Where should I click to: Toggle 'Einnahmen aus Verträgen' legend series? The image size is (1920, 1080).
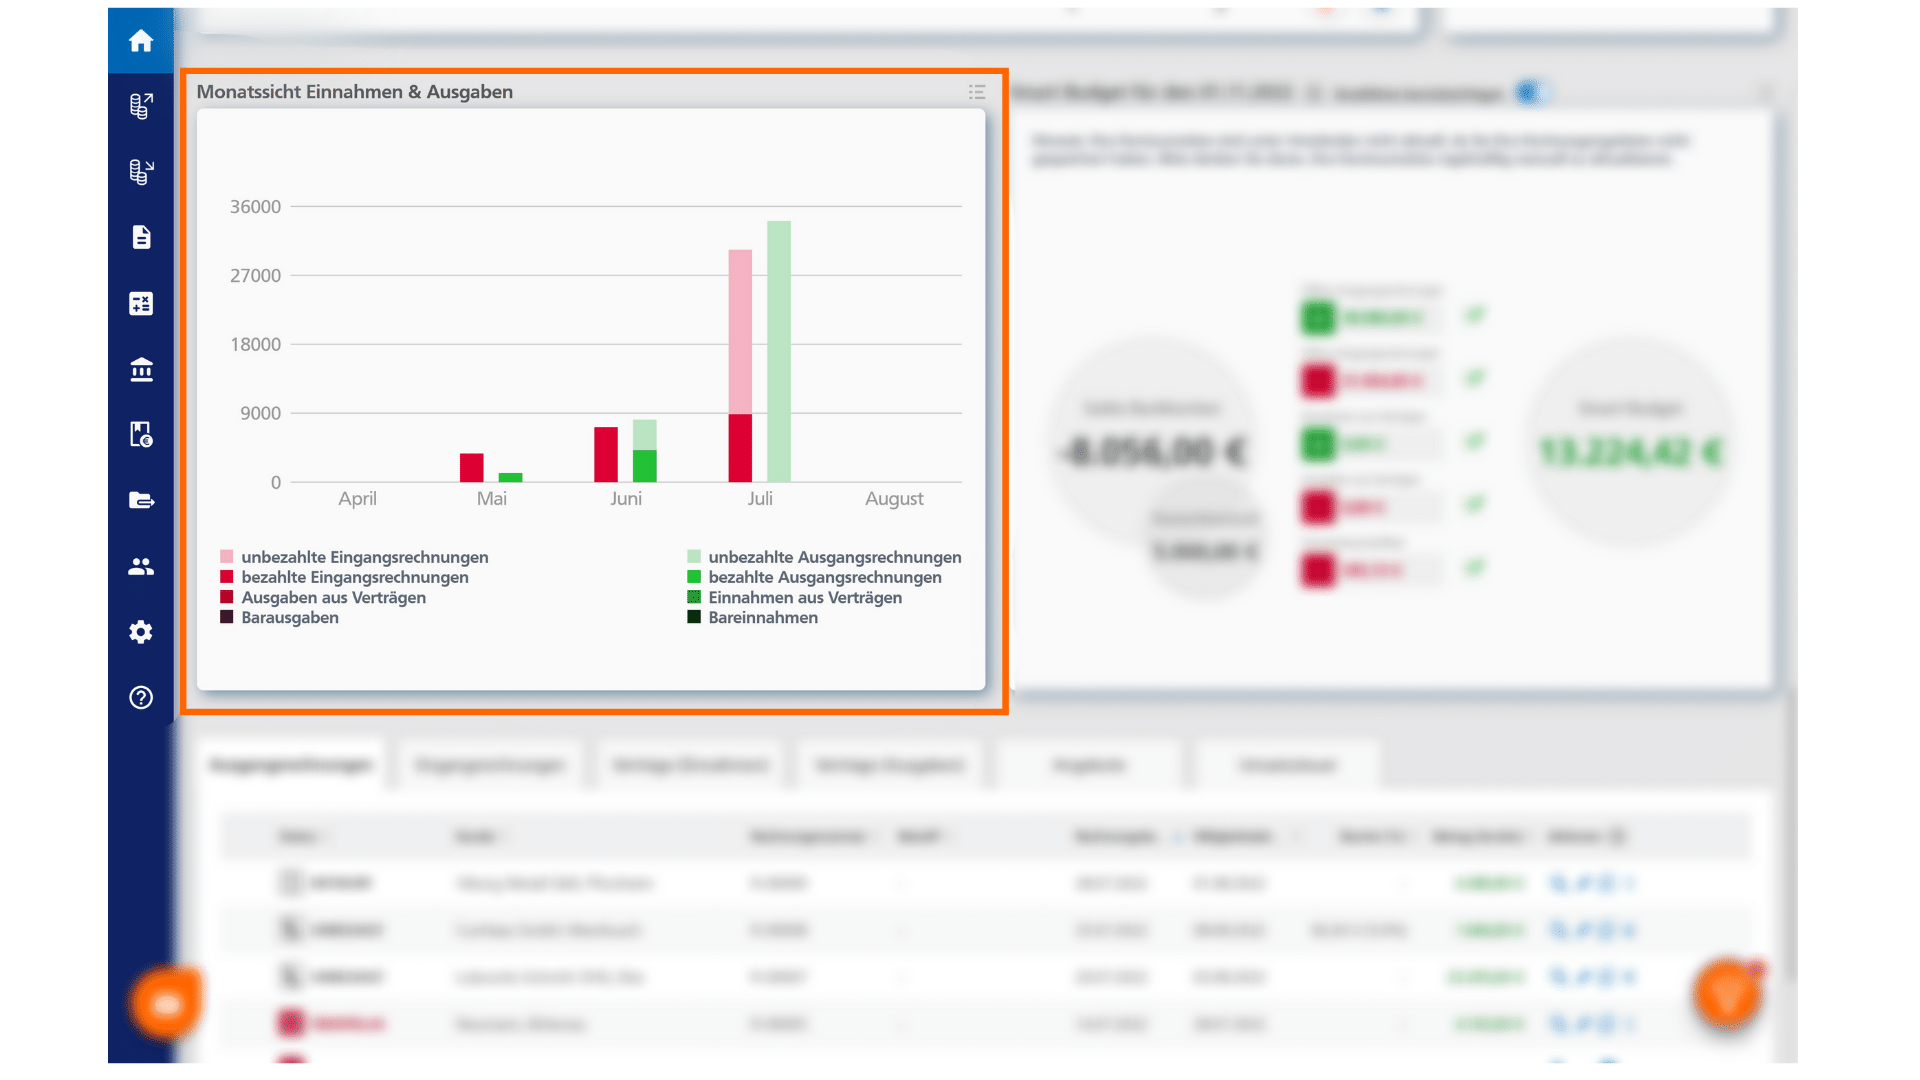coord(795,597)
